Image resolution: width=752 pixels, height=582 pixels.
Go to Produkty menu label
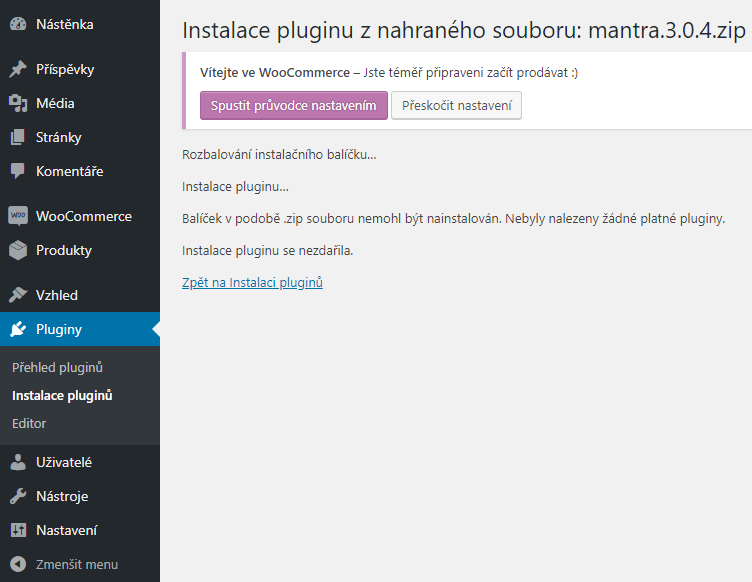click(64, 250)
